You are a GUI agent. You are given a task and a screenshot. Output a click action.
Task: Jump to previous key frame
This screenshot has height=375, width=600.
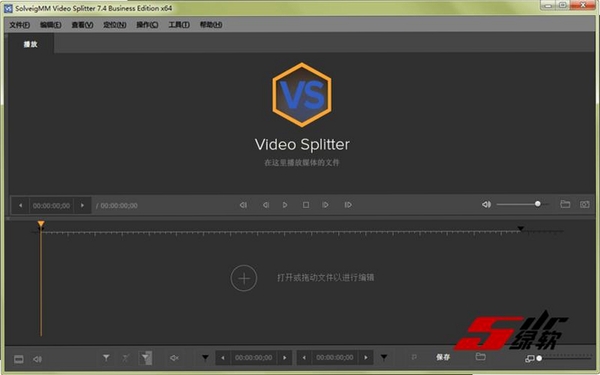point(243,205)
